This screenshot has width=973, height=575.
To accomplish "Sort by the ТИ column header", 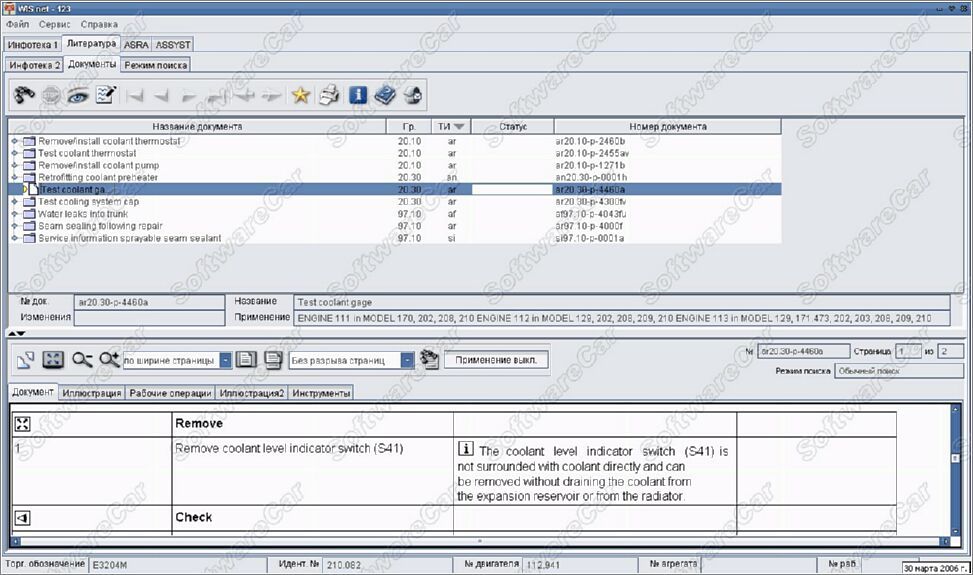I will pos(451,127).
